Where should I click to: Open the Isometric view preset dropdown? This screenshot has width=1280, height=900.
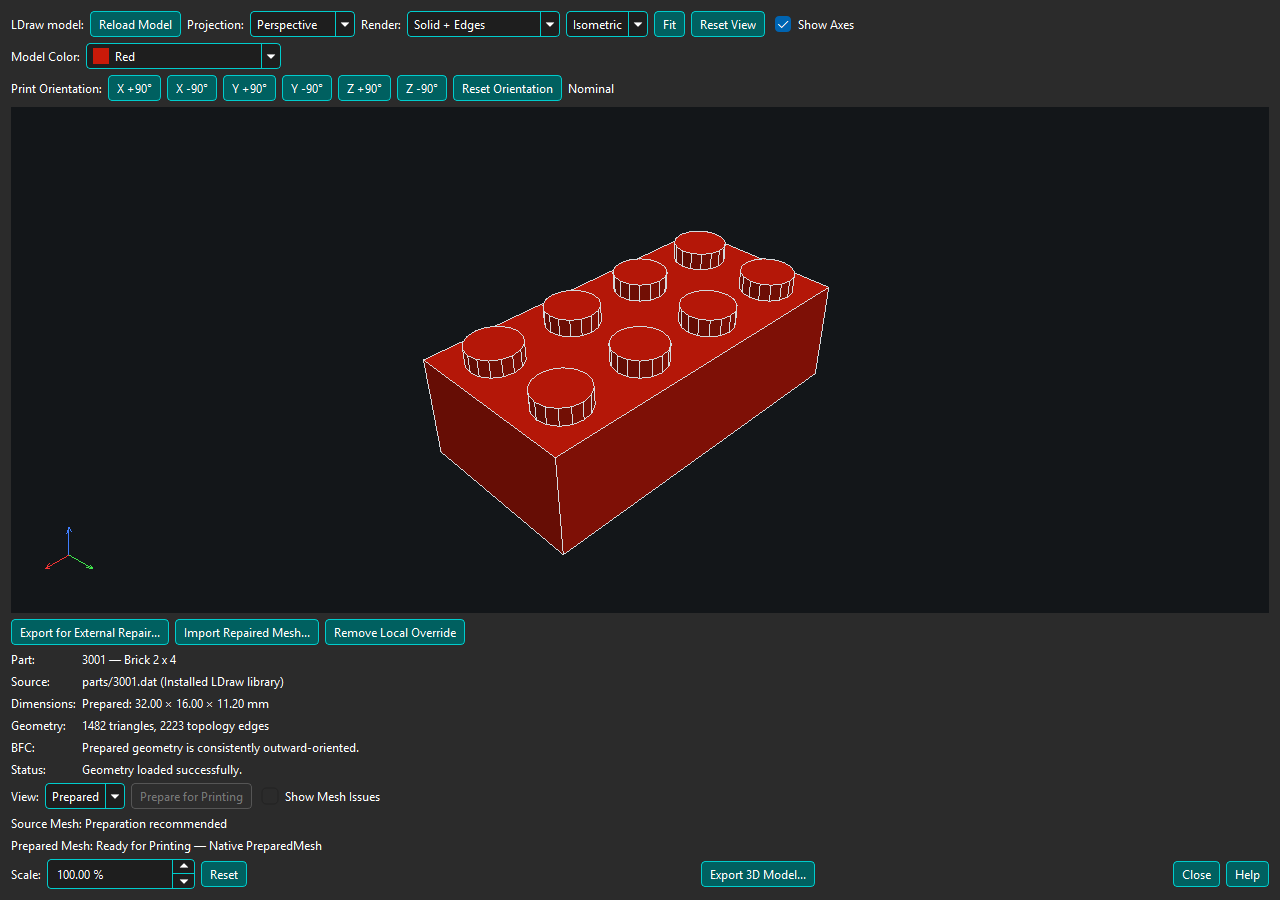point(607,24)
